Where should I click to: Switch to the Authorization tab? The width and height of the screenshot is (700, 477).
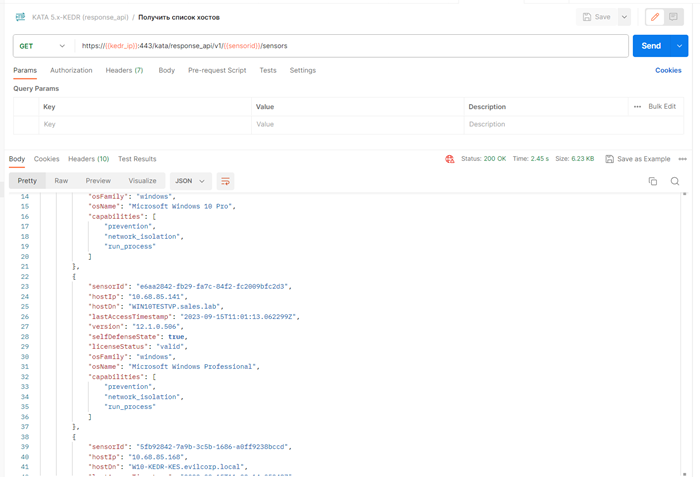point(71,70)
